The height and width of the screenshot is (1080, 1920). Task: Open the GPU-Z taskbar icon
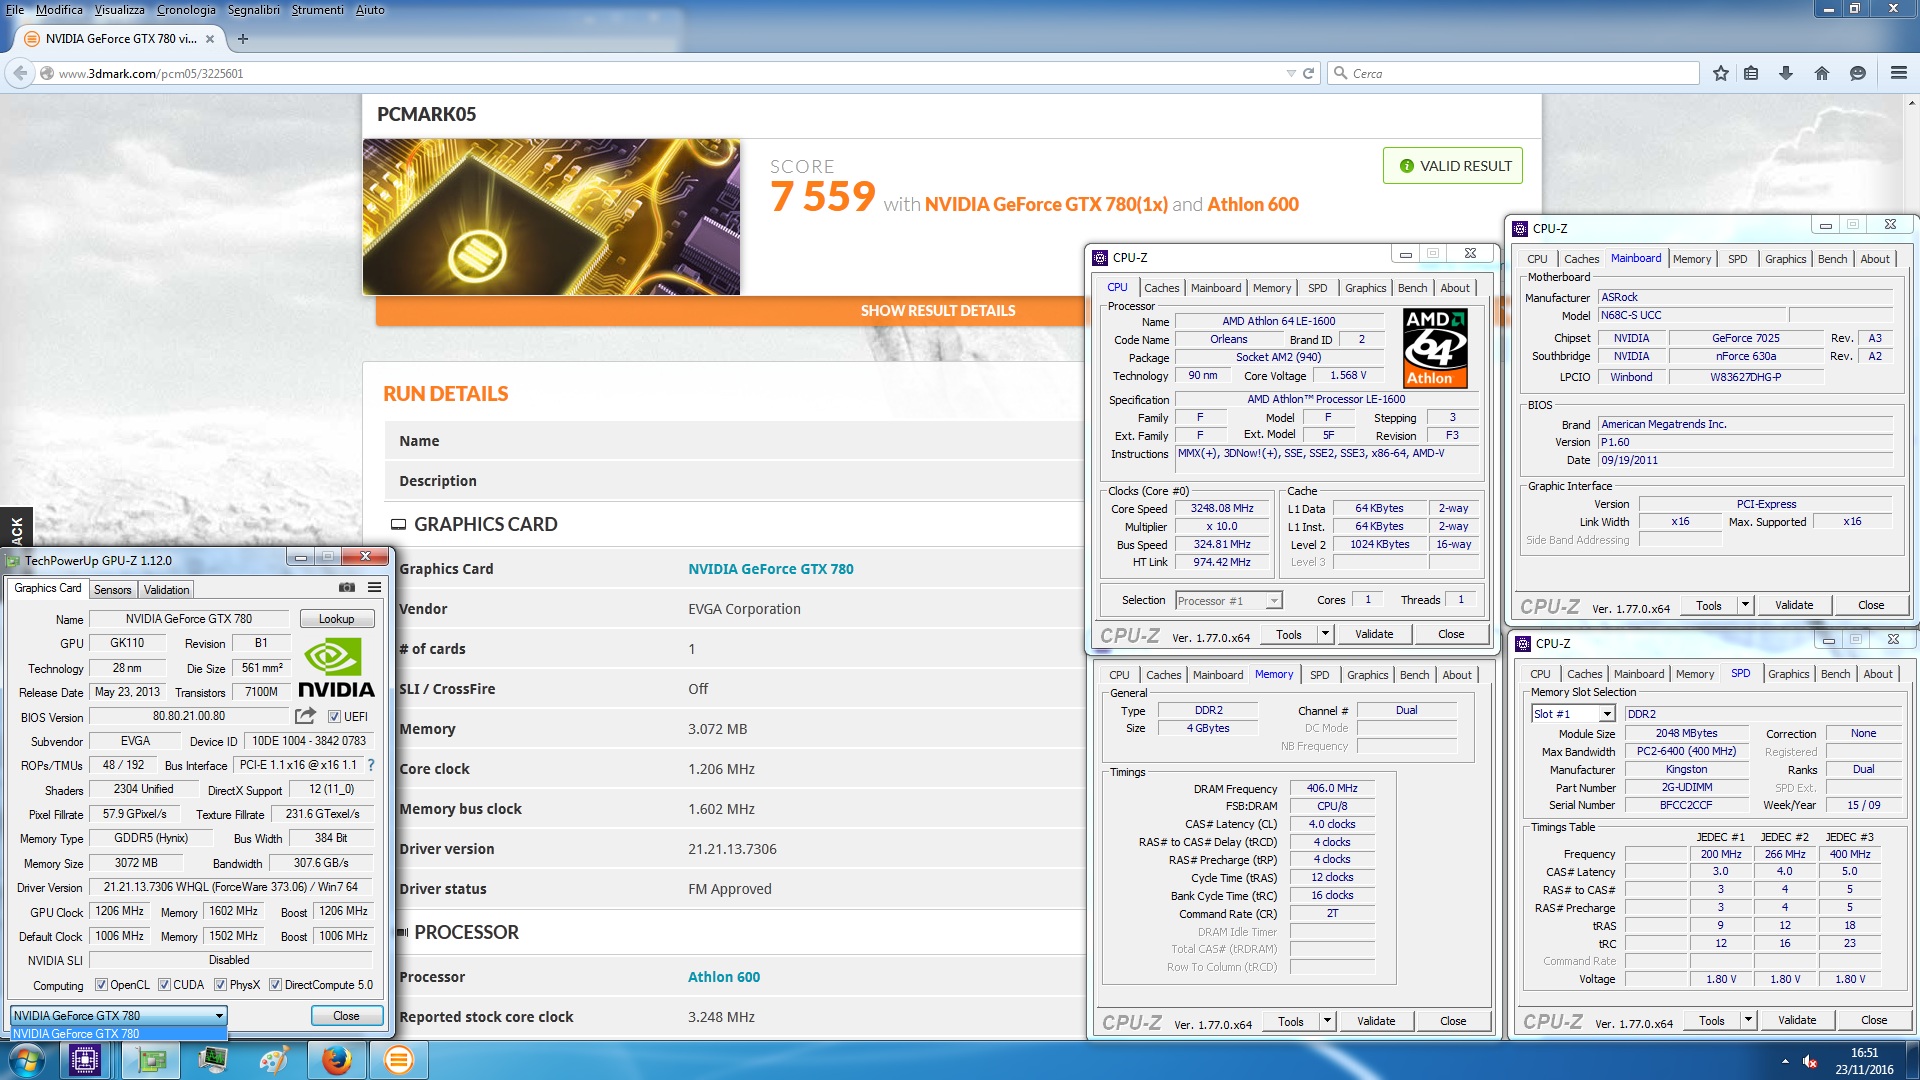tap(152, 1060)
